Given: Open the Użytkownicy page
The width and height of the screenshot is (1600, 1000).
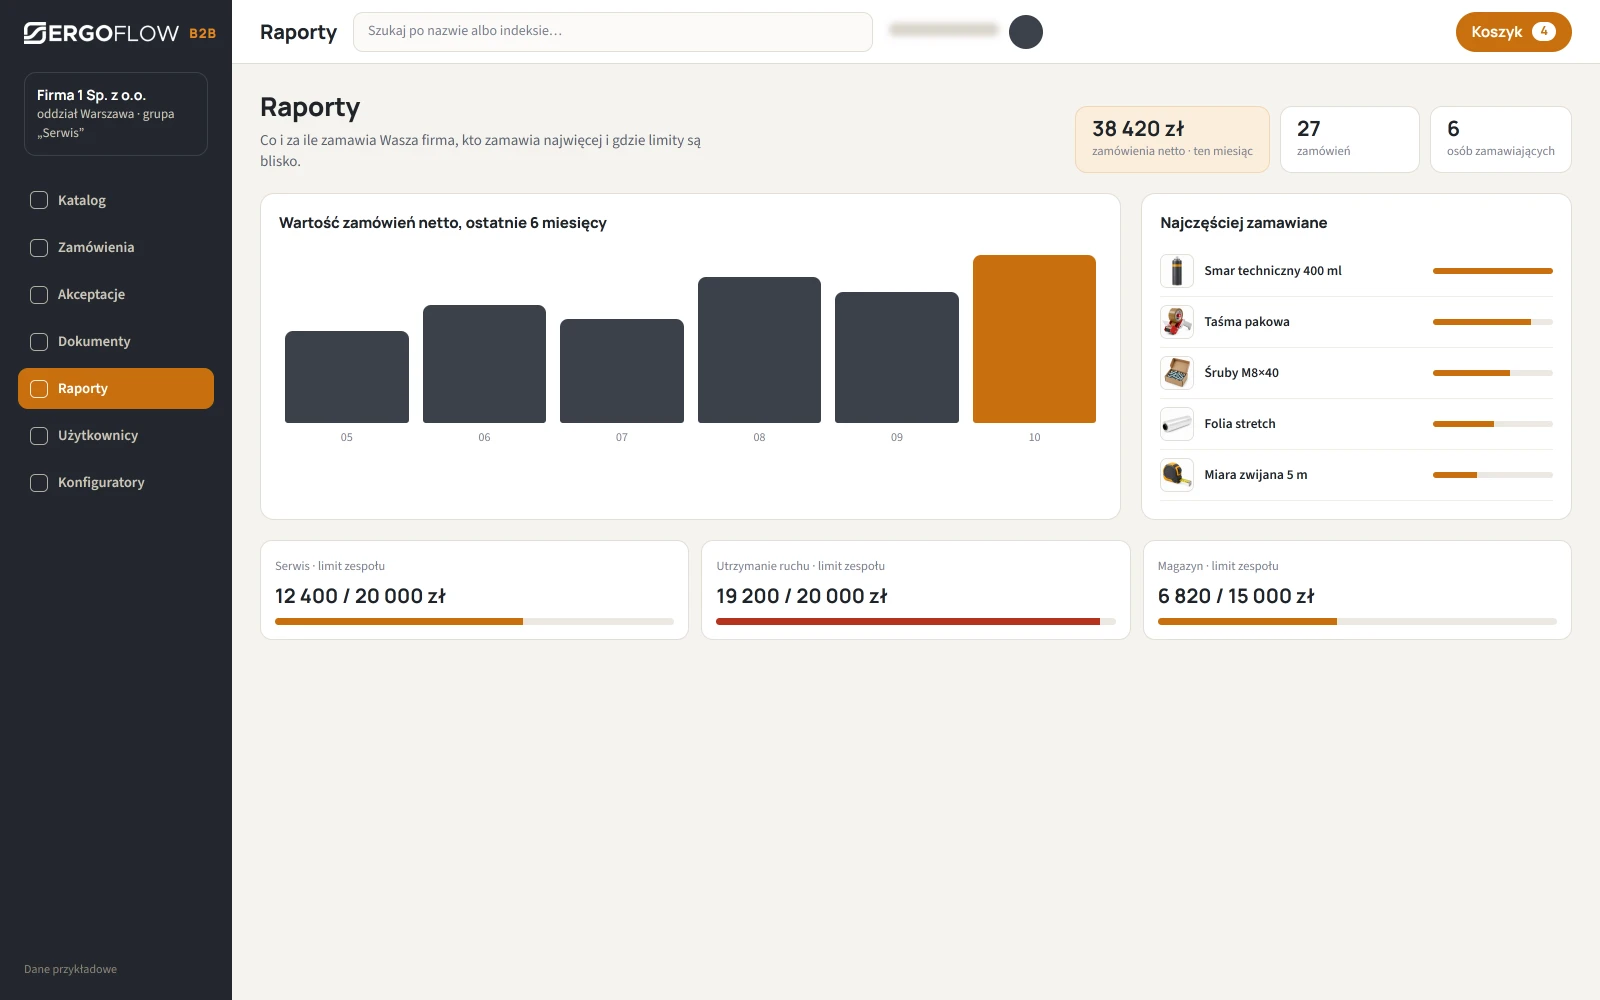Looking at the screenshot, I should pos(116,435).
